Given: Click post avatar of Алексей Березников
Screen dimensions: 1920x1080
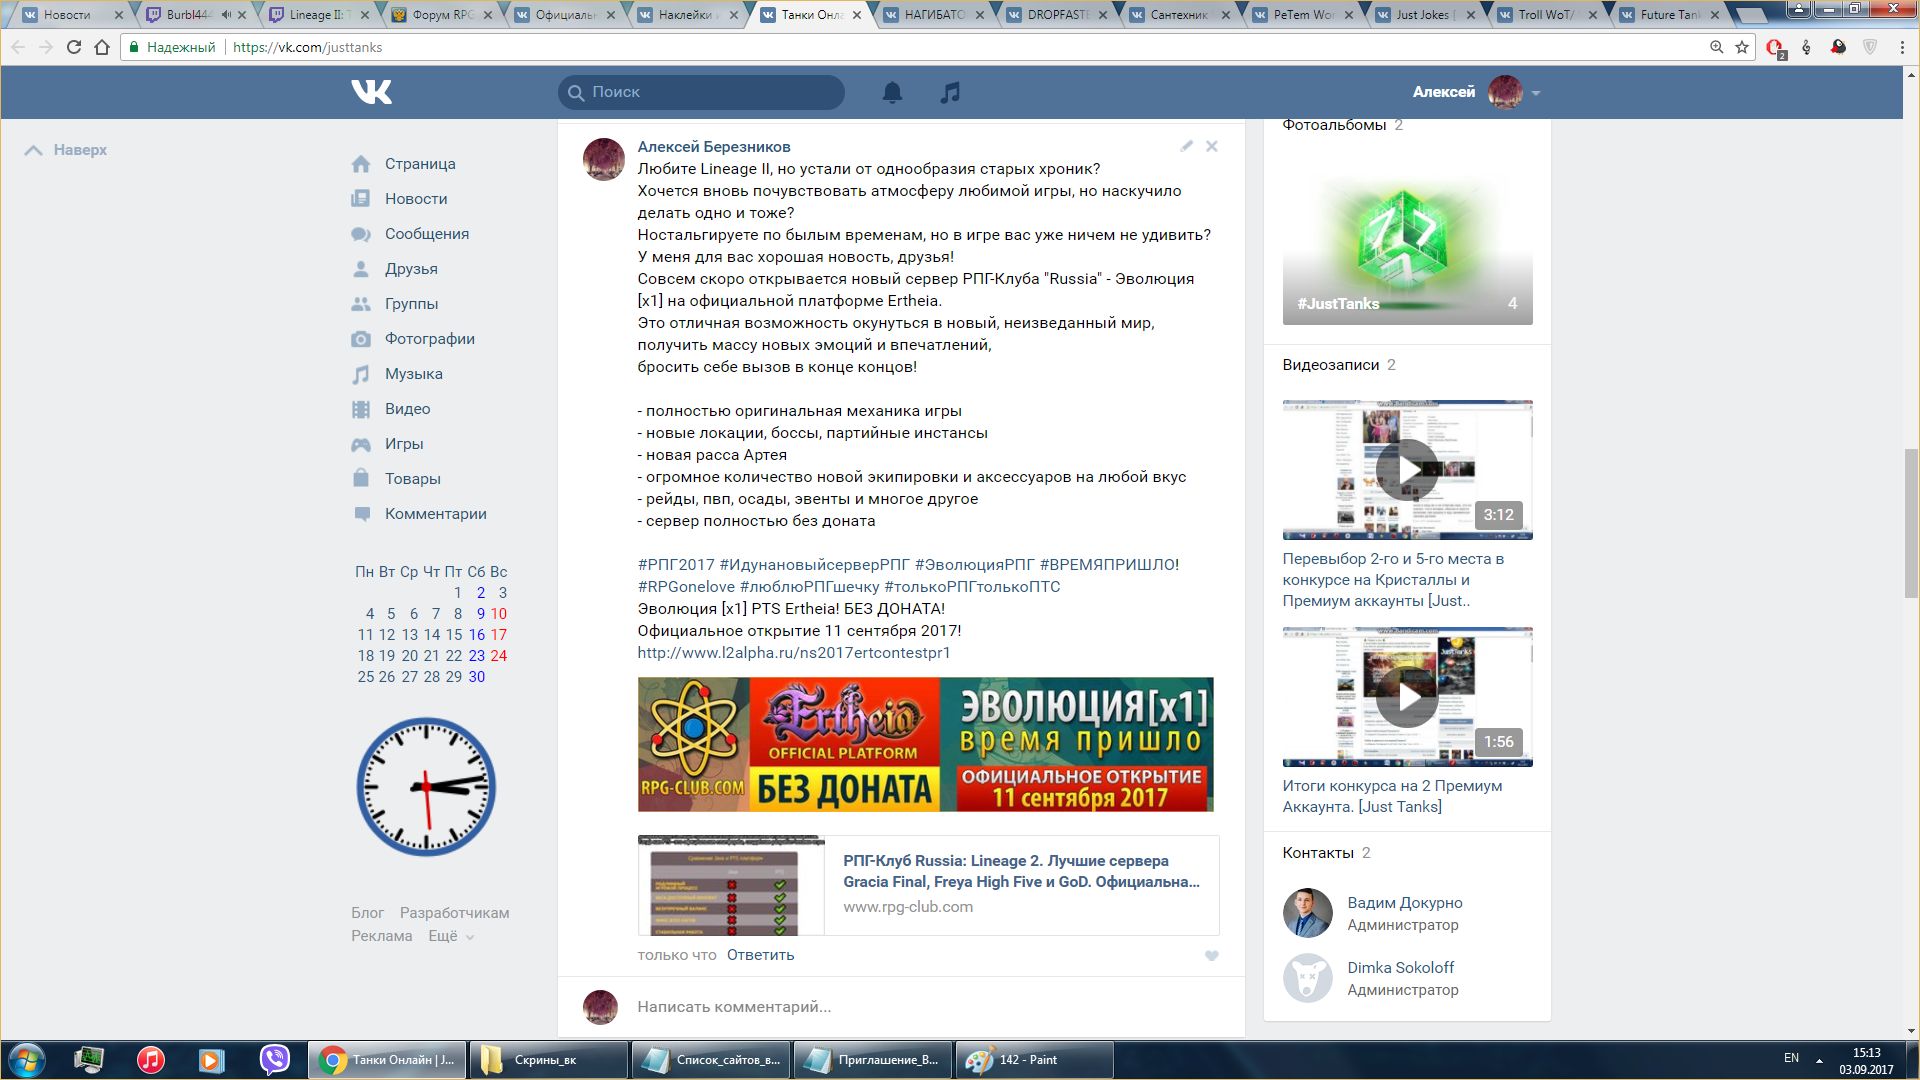Looking at the screenshot, I should pos(604,160).
